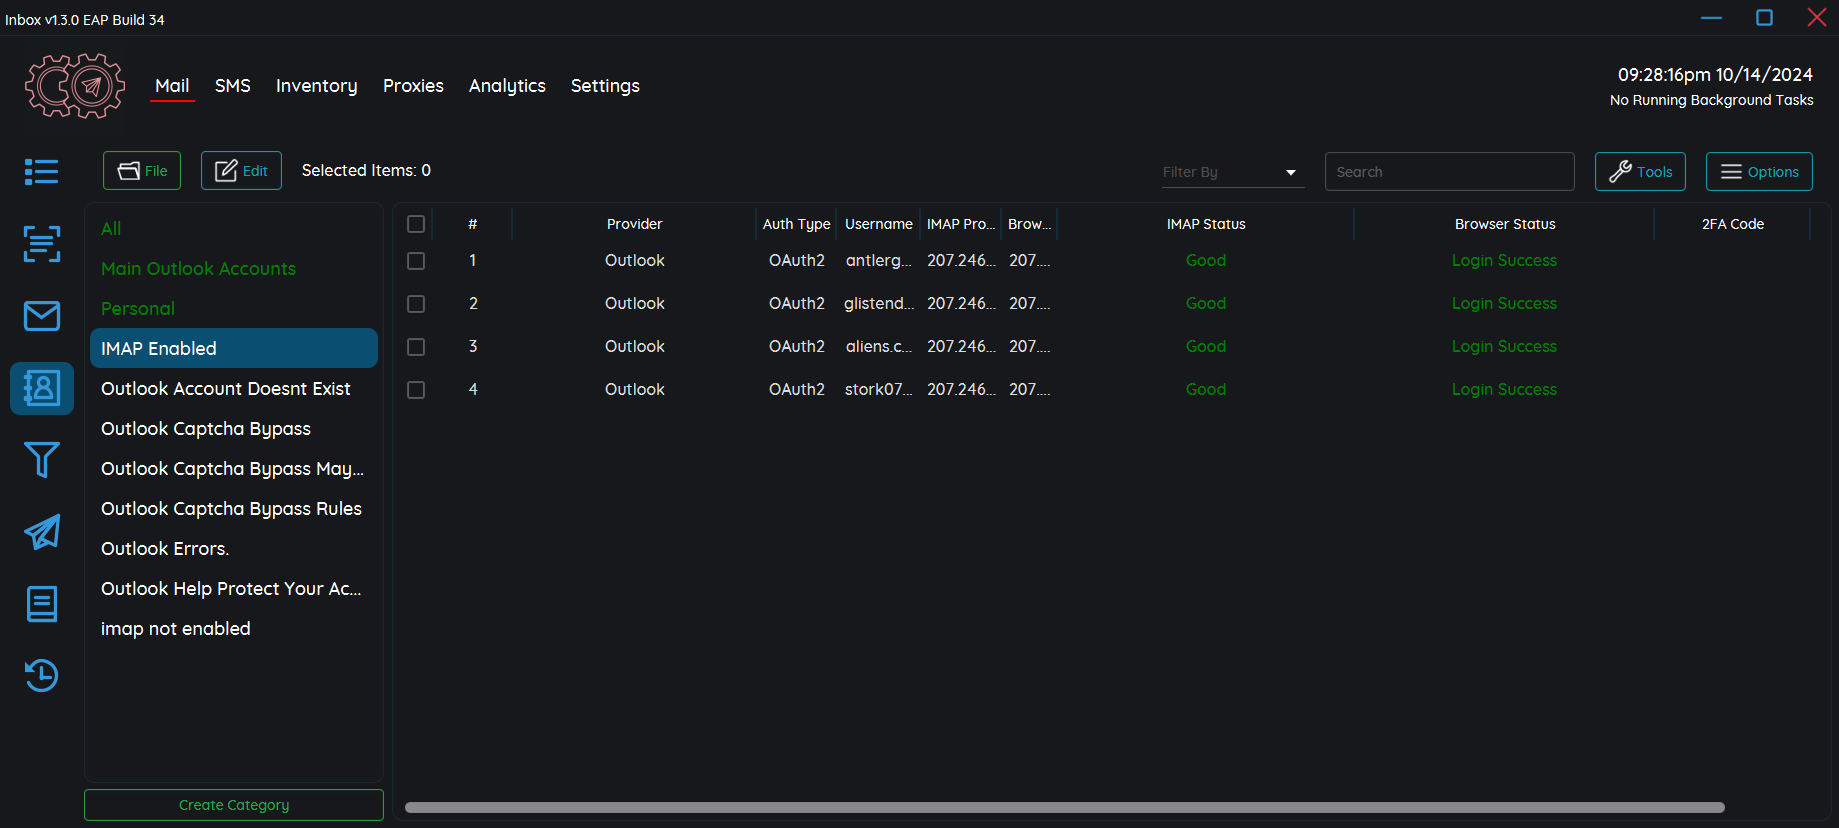The image size is (1839, 828).
Task: Open the Options menu button
Action: pos(1759,172)
